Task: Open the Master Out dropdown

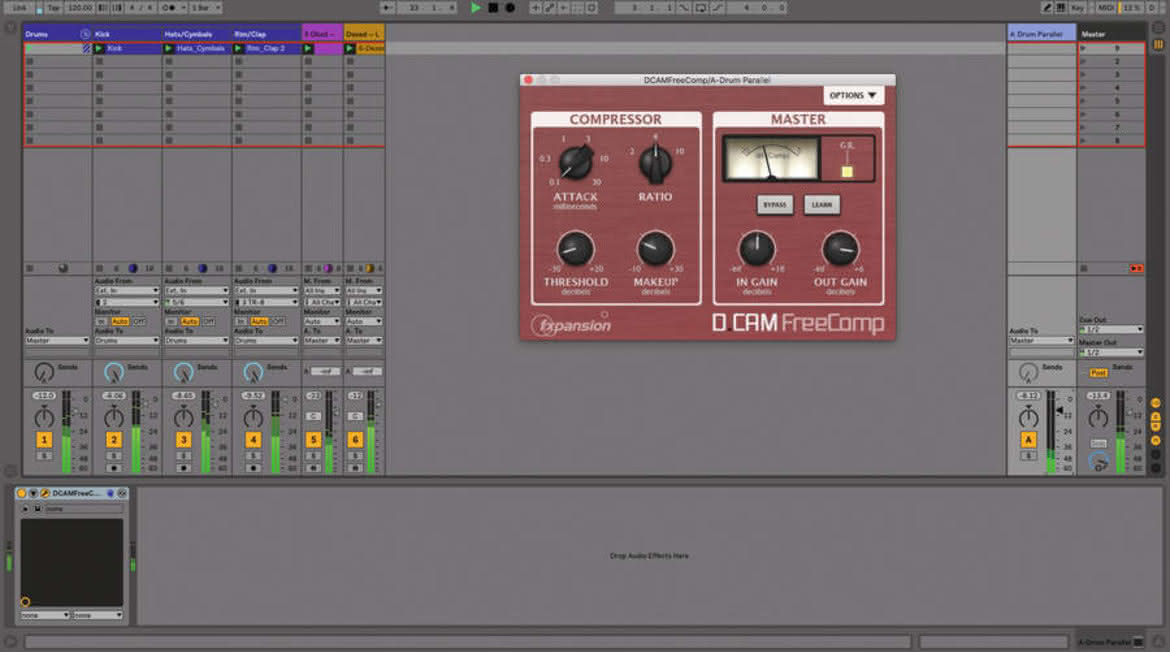Action: pos(1111,352)
